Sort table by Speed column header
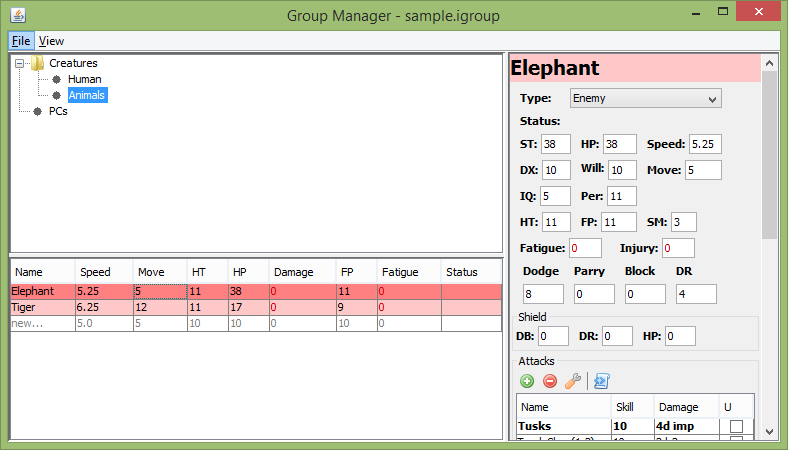The width and height of the screenshot is (788, 450). tap(104, 272)
